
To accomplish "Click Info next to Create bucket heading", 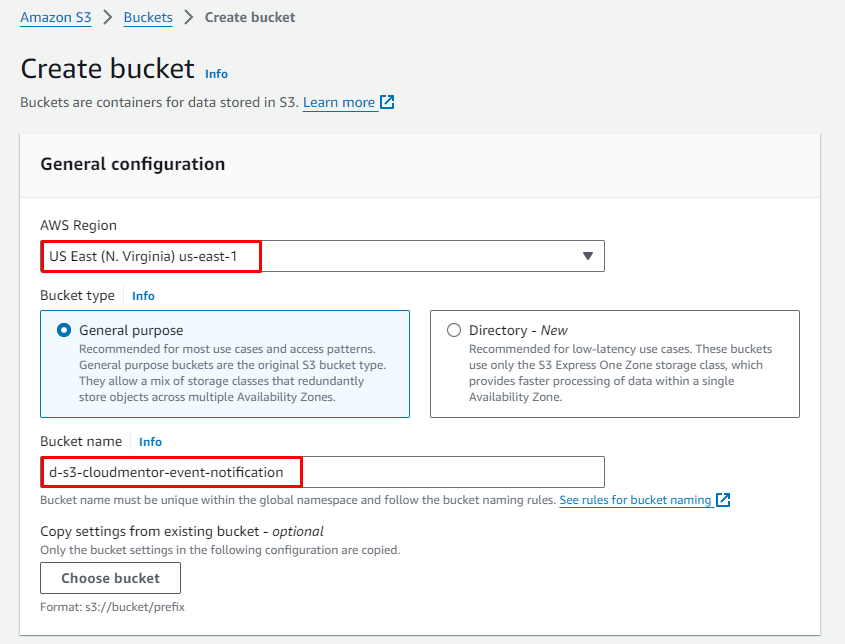I will [216, 74].
